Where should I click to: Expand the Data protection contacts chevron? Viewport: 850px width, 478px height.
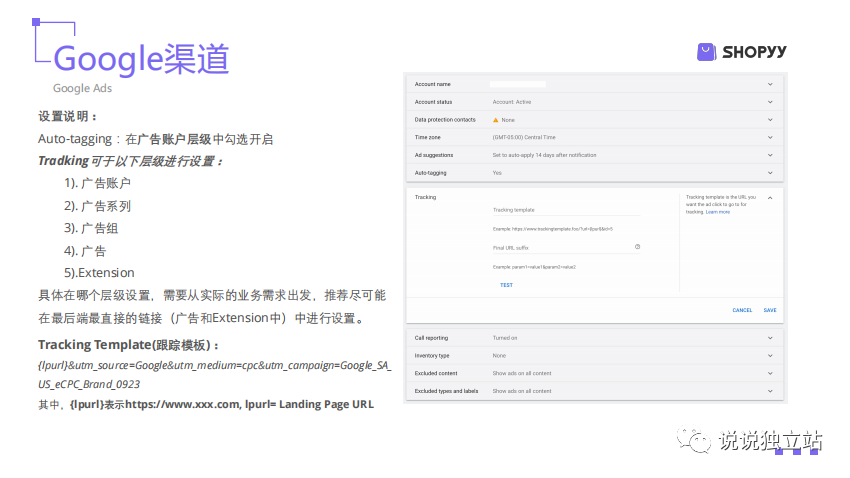770,120
